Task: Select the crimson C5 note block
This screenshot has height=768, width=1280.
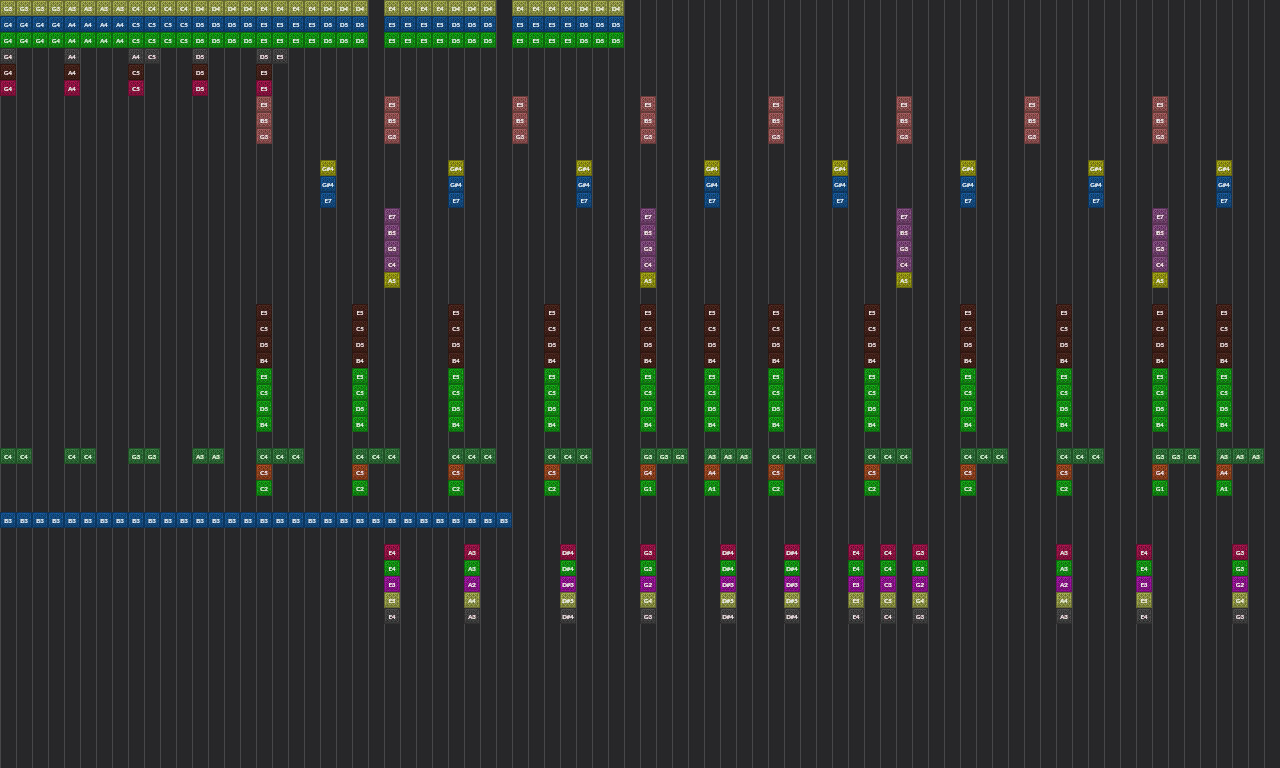Action: [136, 88]
